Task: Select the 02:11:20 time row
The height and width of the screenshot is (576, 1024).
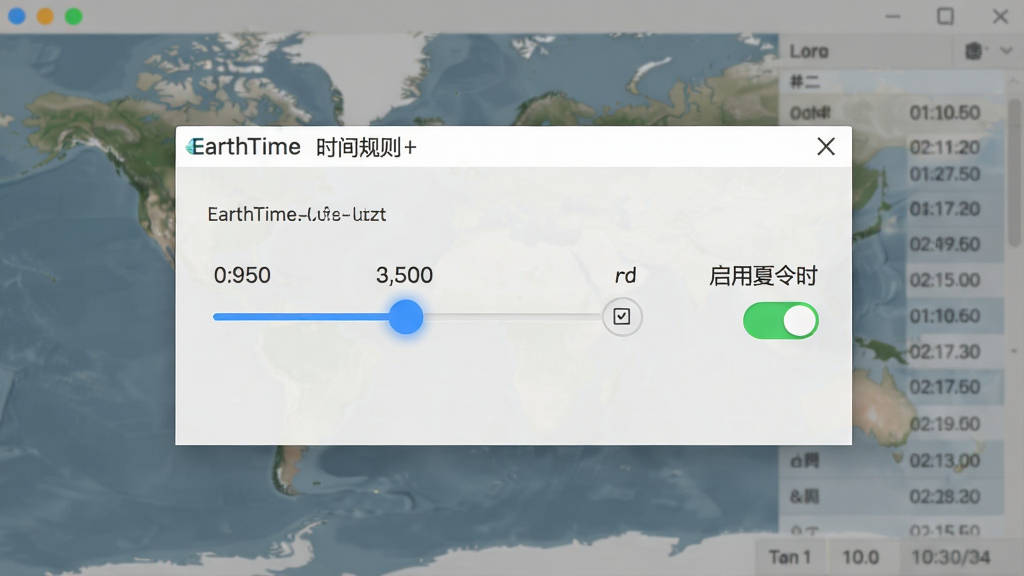Action: 944,148
